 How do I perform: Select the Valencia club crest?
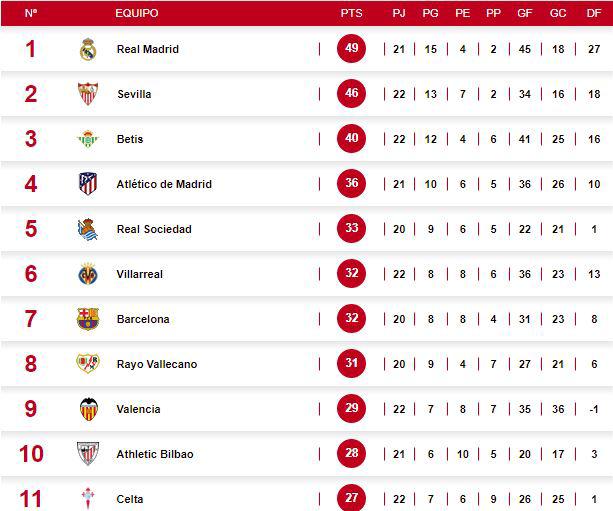(88, 409)
